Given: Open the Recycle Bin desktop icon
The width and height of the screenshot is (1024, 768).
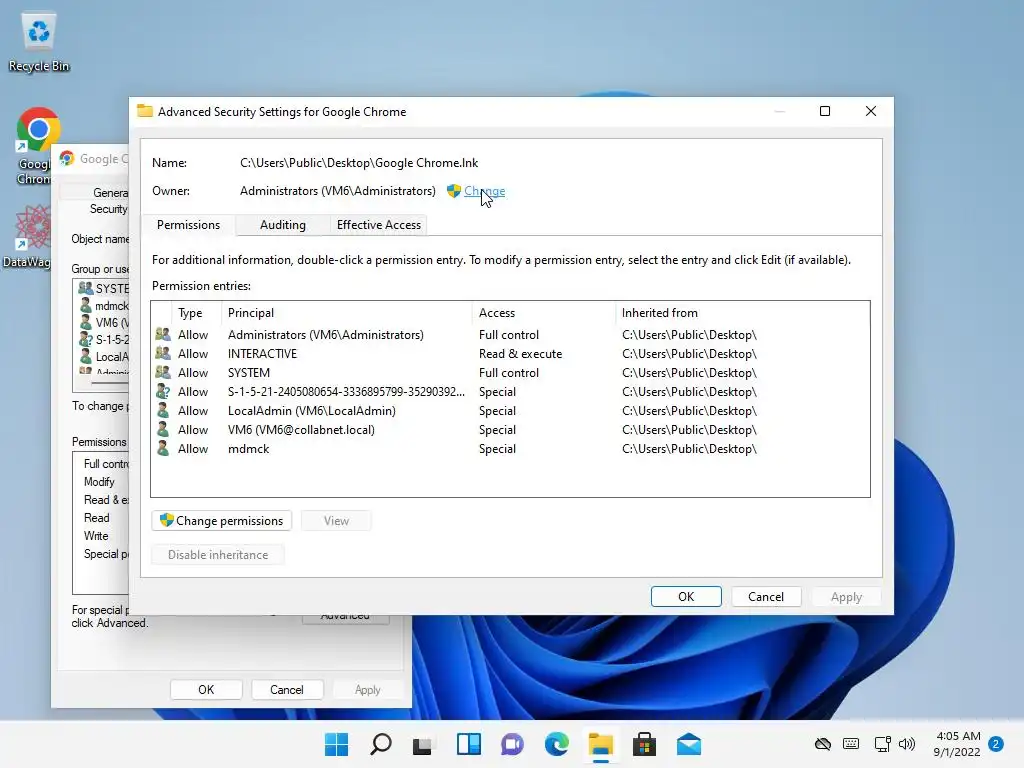Looking at the screenshot, I should point(39,41).
